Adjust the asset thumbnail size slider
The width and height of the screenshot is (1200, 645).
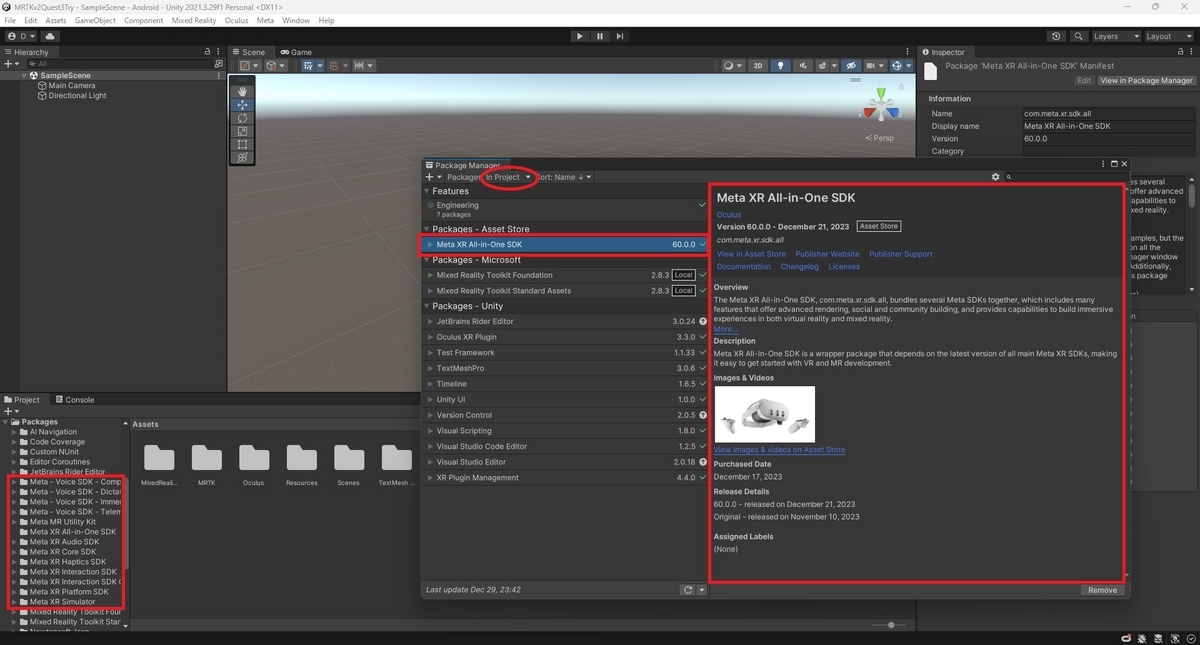pos(890,624)
